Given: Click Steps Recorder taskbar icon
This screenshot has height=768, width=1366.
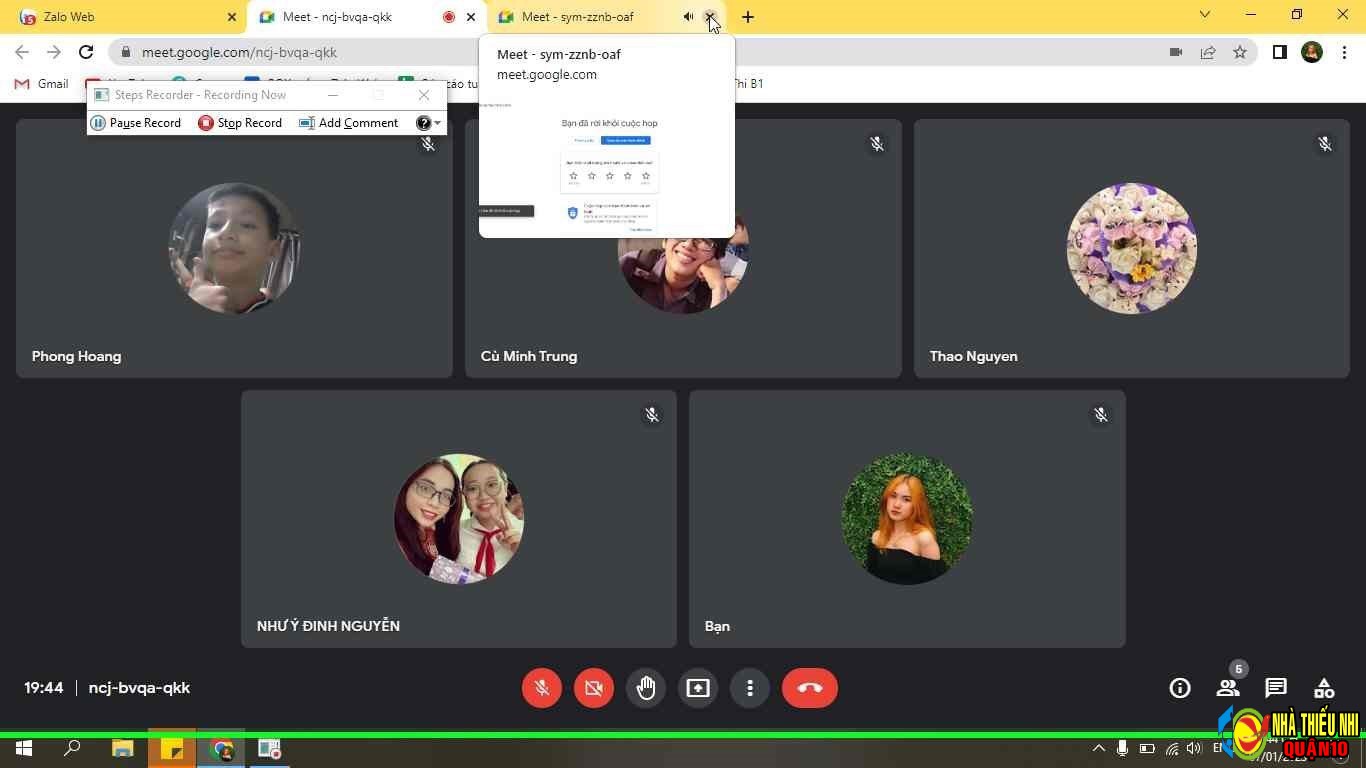Looking at the screenshot, I should point(270,748).
